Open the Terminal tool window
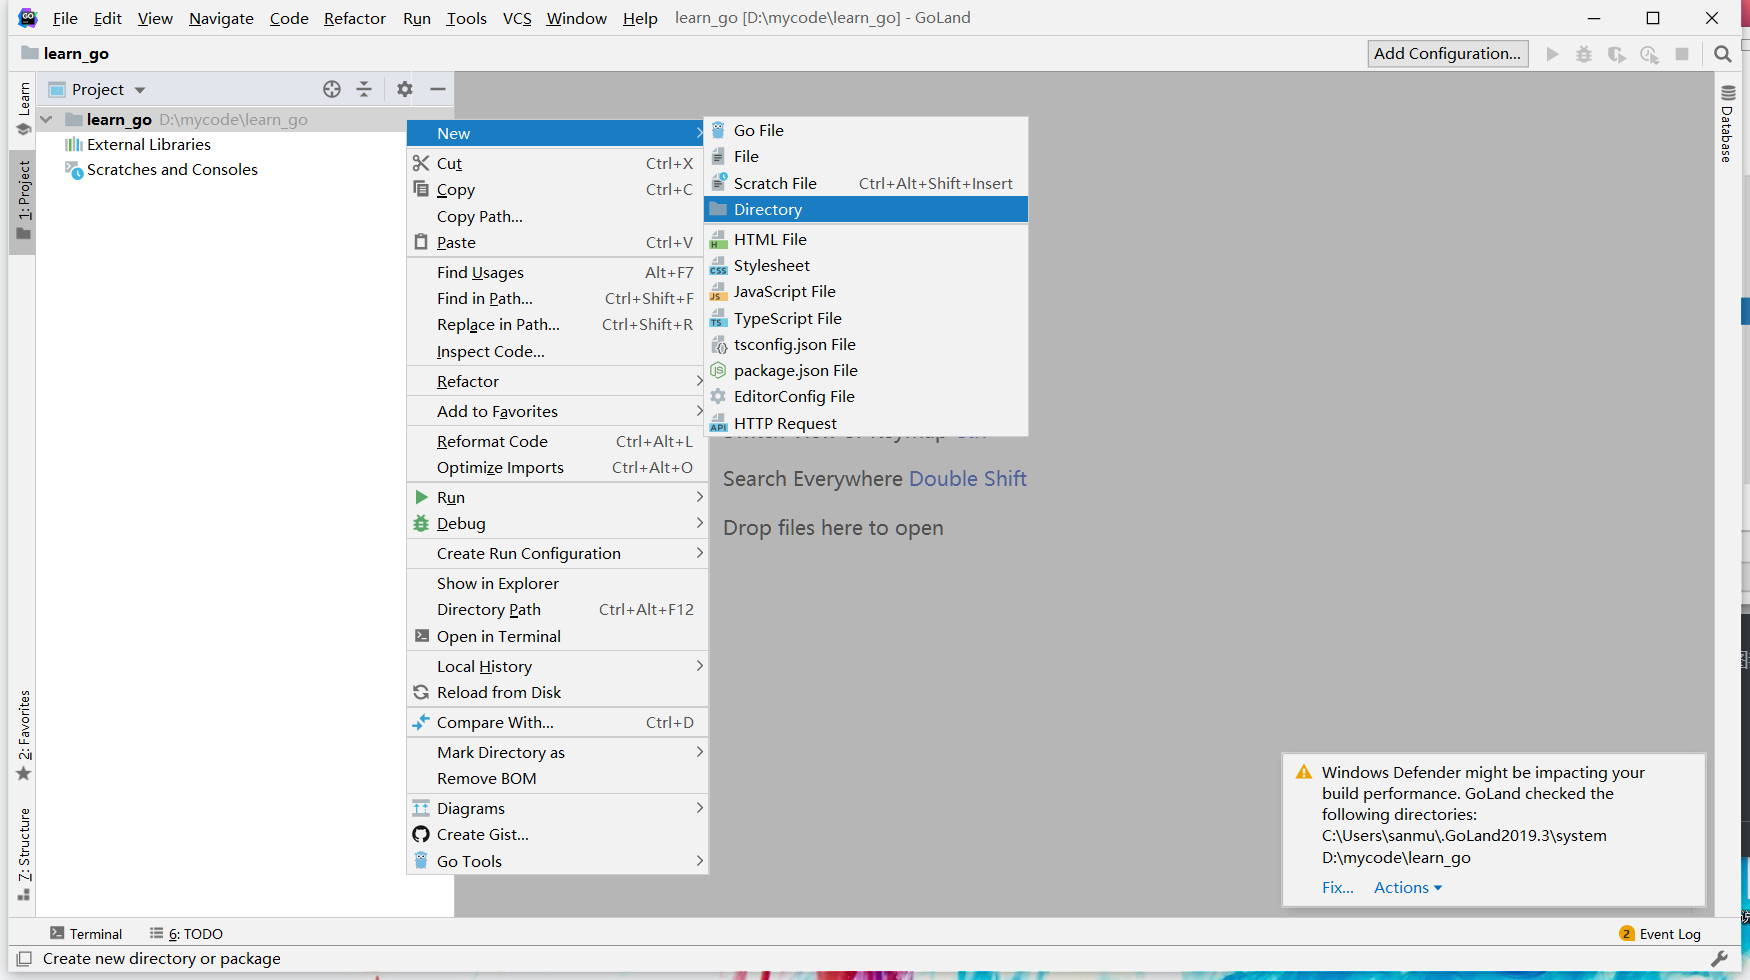The image size is (1750, 980). [x=86, y=934]
